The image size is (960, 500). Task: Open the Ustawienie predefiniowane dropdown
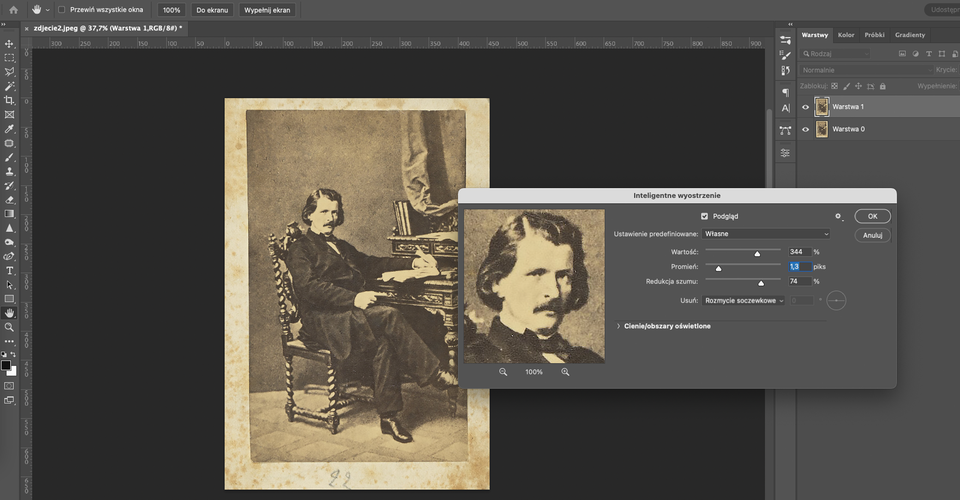tap(766, 234)
